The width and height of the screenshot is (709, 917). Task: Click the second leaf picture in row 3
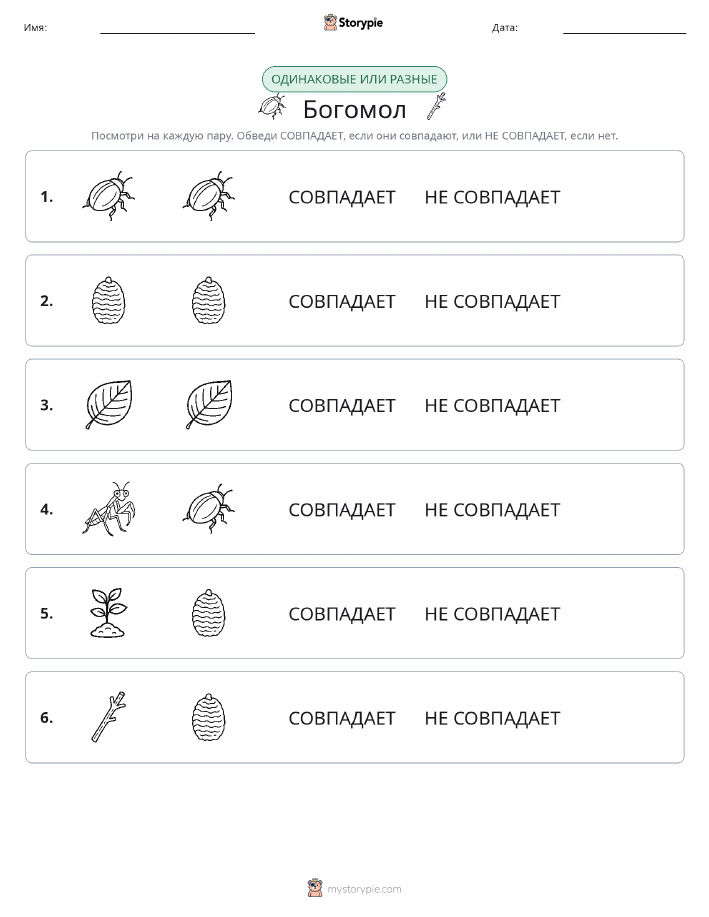pos(209,405)
